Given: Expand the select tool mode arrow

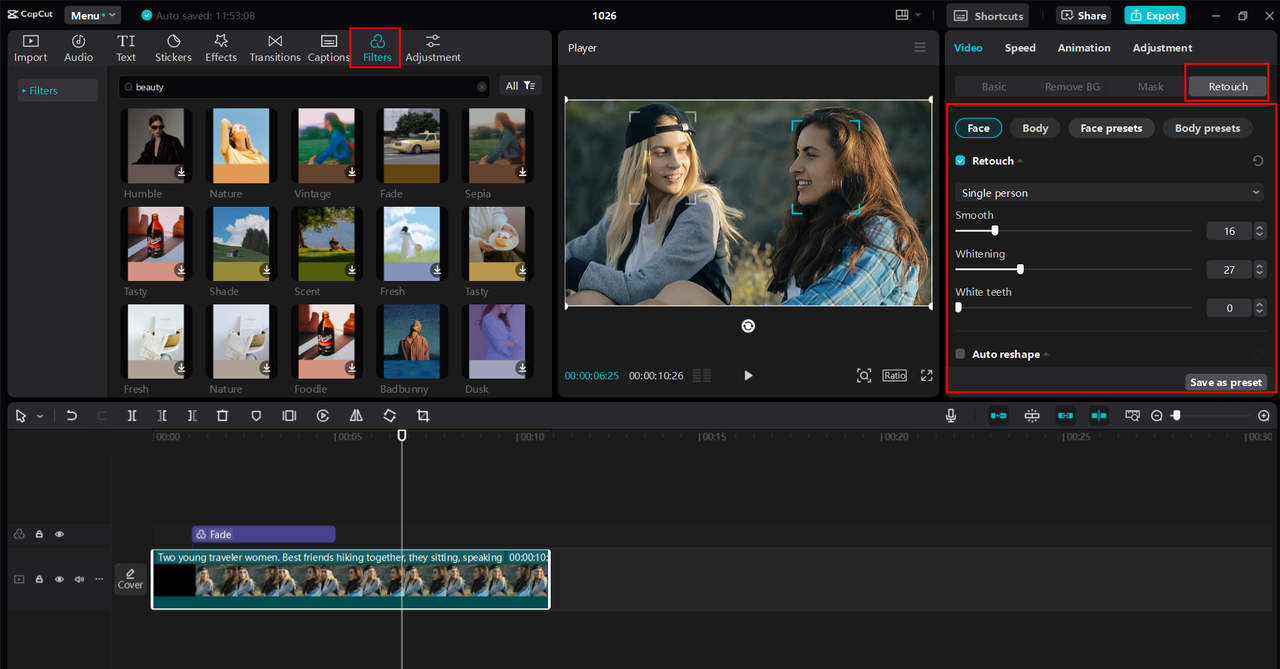Looking at the screenshot, I should coord(40,416).
